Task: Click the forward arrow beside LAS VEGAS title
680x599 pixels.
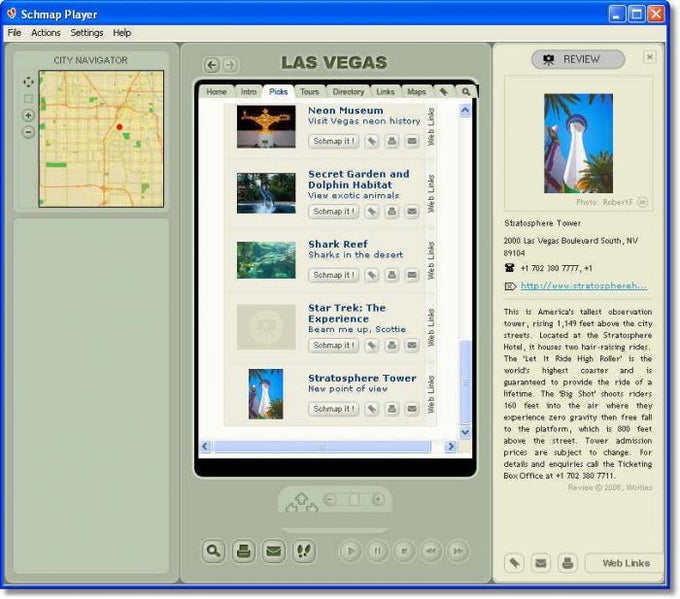Action: (230, 65)
